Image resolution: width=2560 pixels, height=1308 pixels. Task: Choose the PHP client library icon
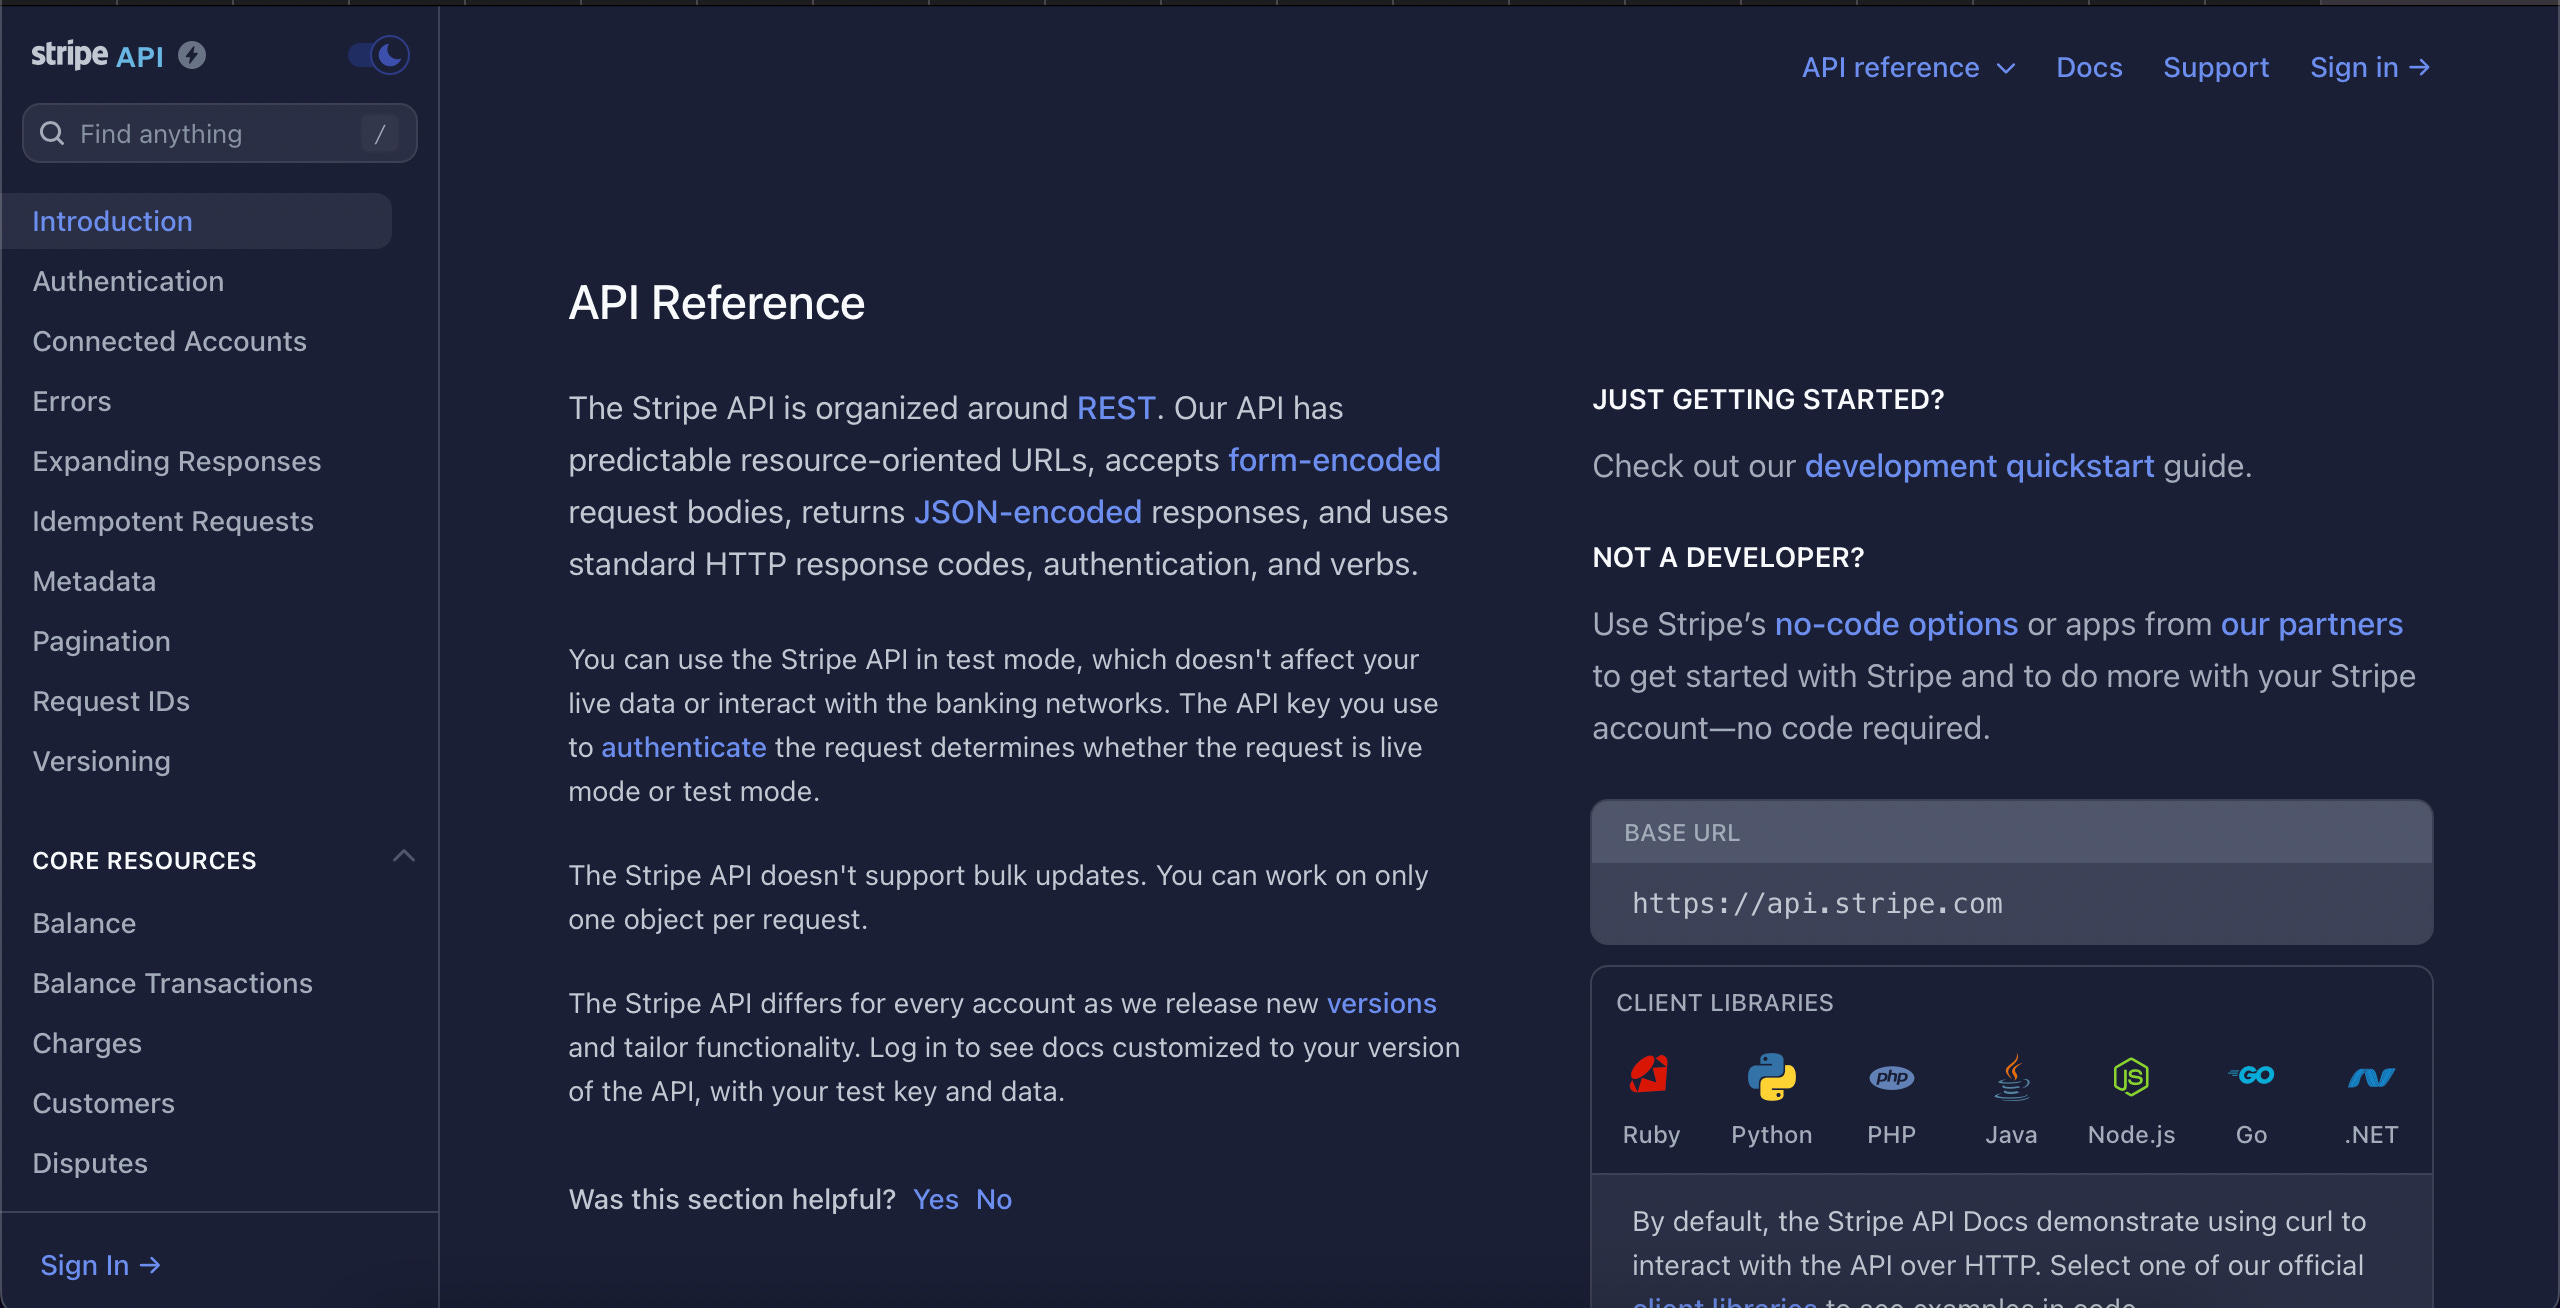point(1891,1077)
